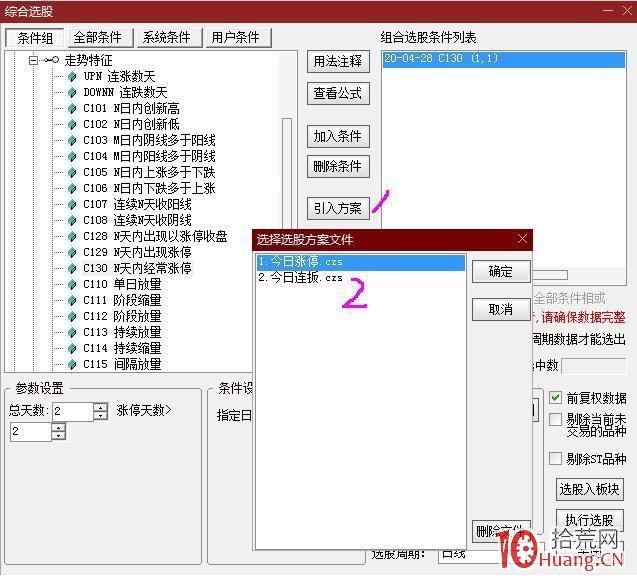Switch to the 条件组 tab

(35, 38)
